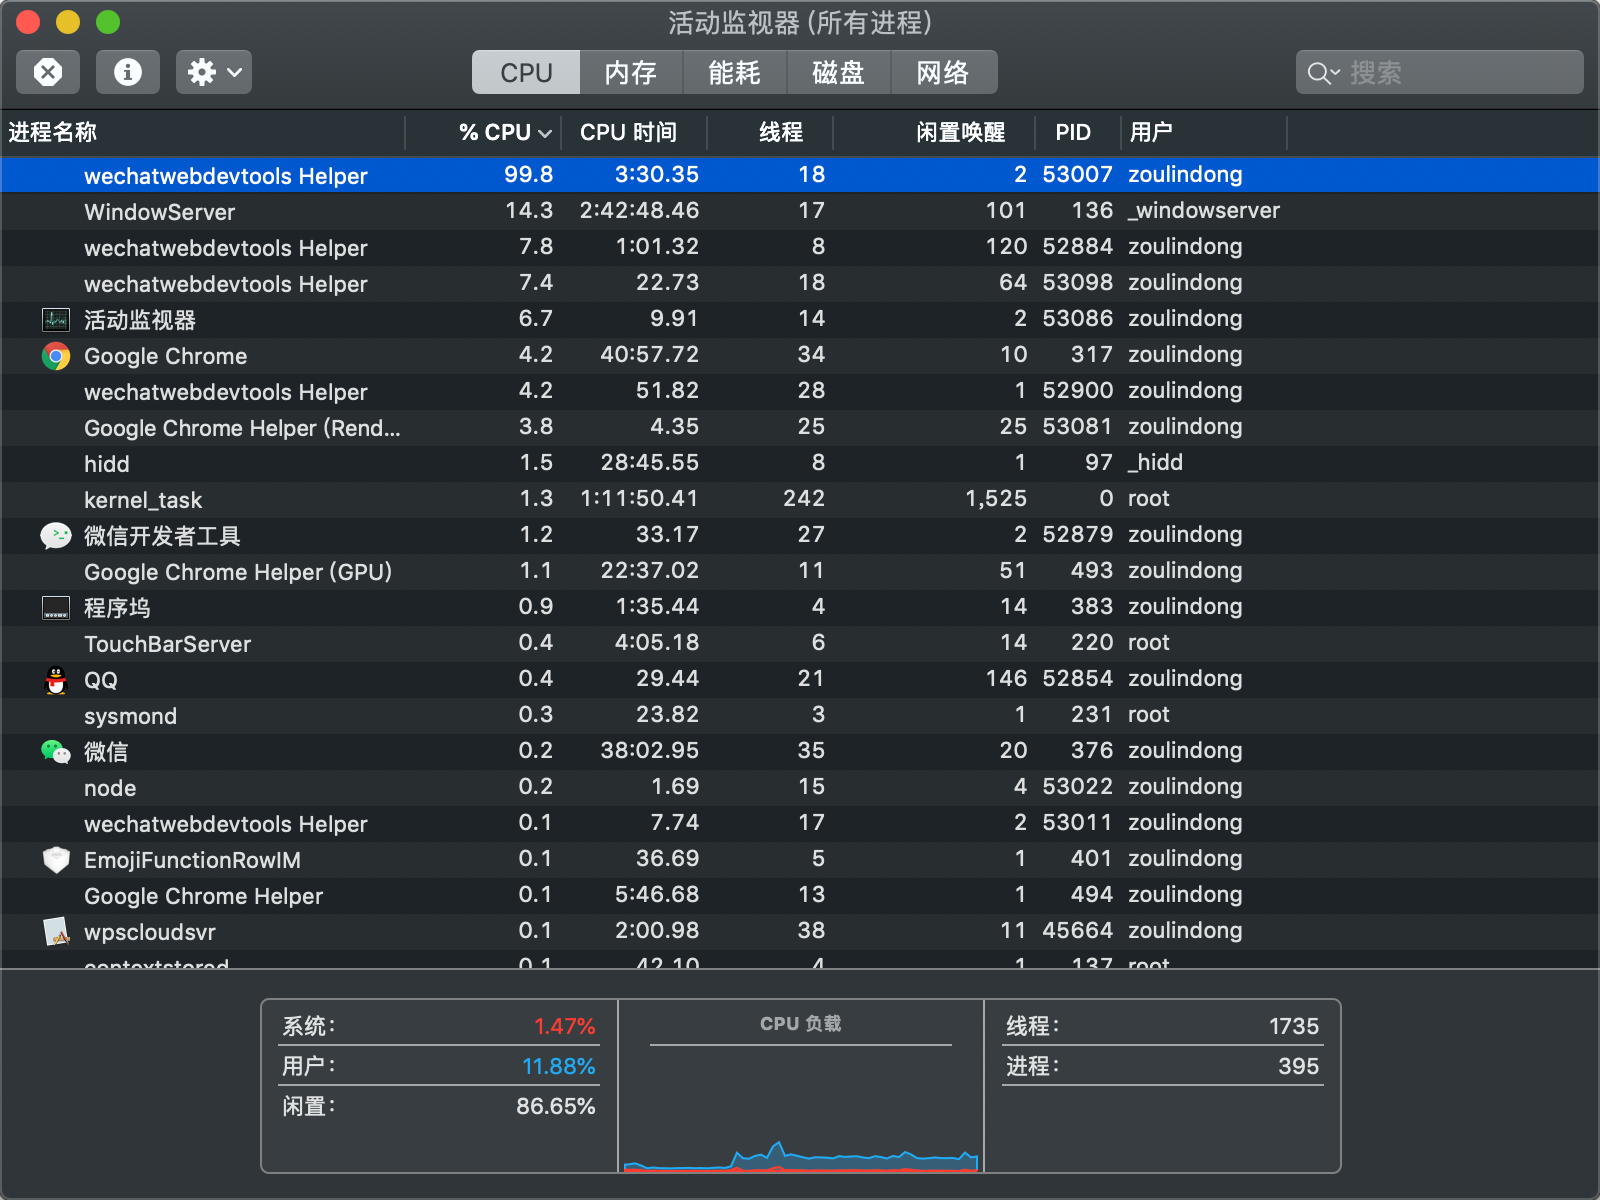Image resolution: width=1600 pixels, height=1200 pixels.
Task: Select wechatwebdevtools Helper row with PID 53011
Action: (800, 823)
